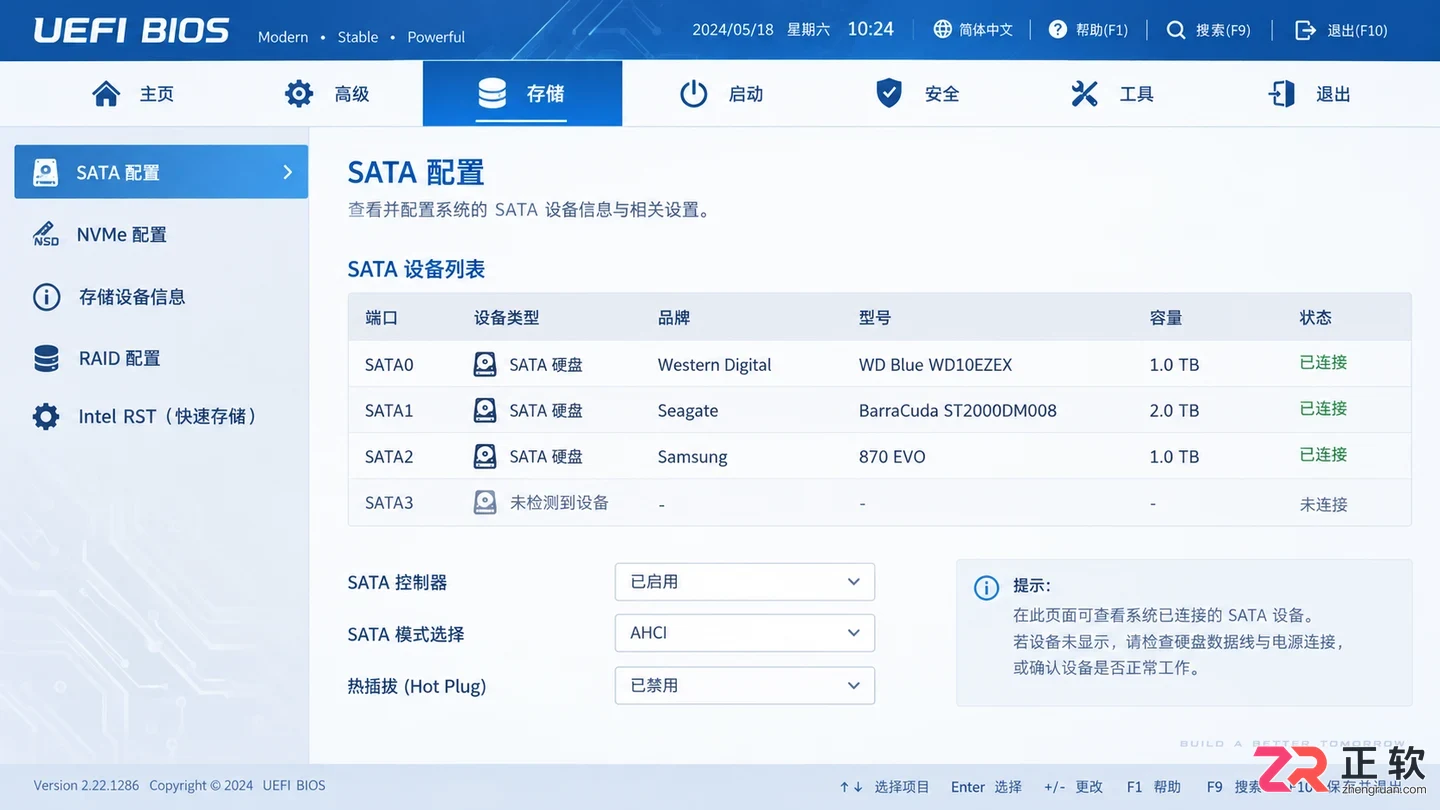Click the Western Digital brand cell
This screenshot has height=810, width=1440.
click(x=714, y=365)
